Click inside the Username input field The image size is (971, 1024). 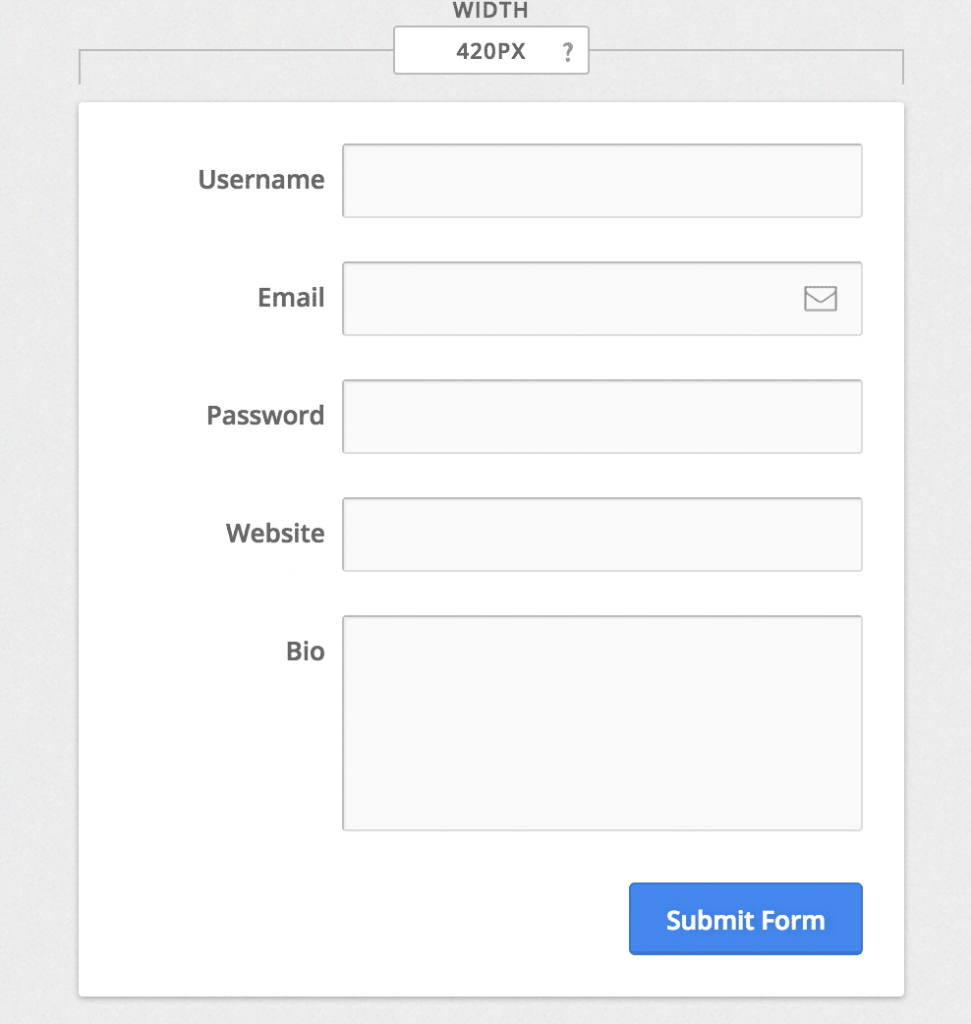[x=602, y=180]
